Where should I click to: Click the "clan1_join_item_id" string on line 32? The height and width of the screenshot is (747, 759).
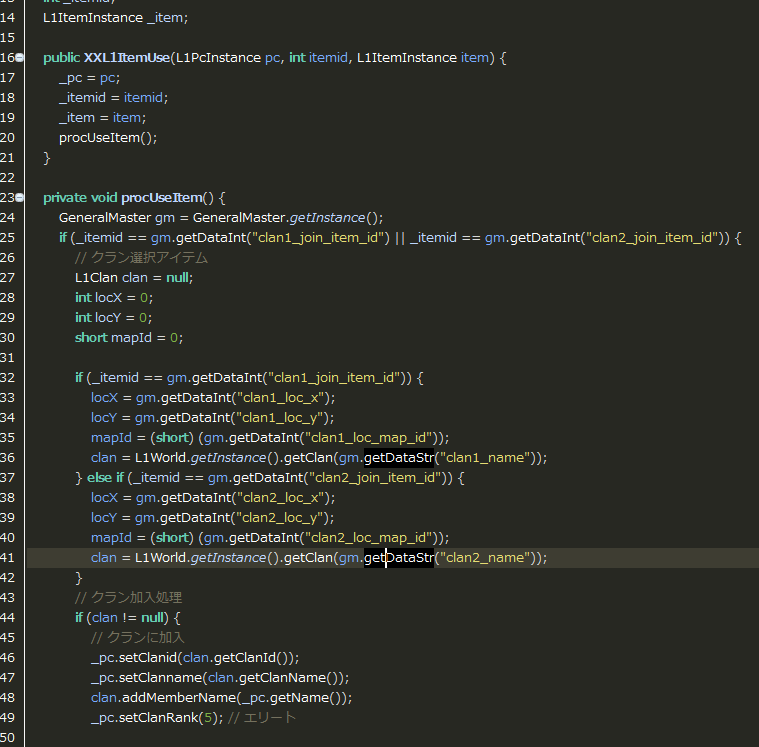point(334,378)
